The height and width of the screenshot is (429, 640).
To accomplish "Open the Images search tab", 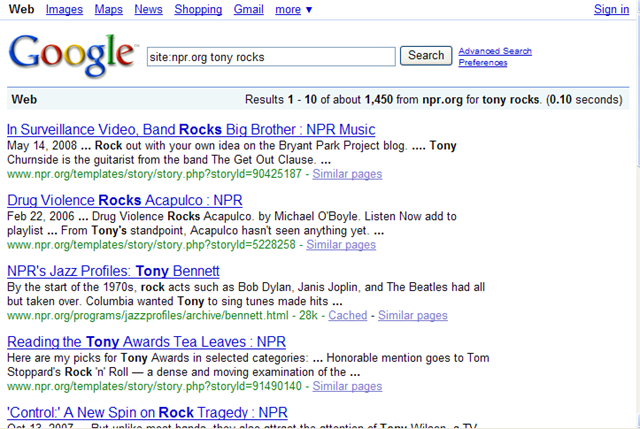I will (x=64, y=9).
